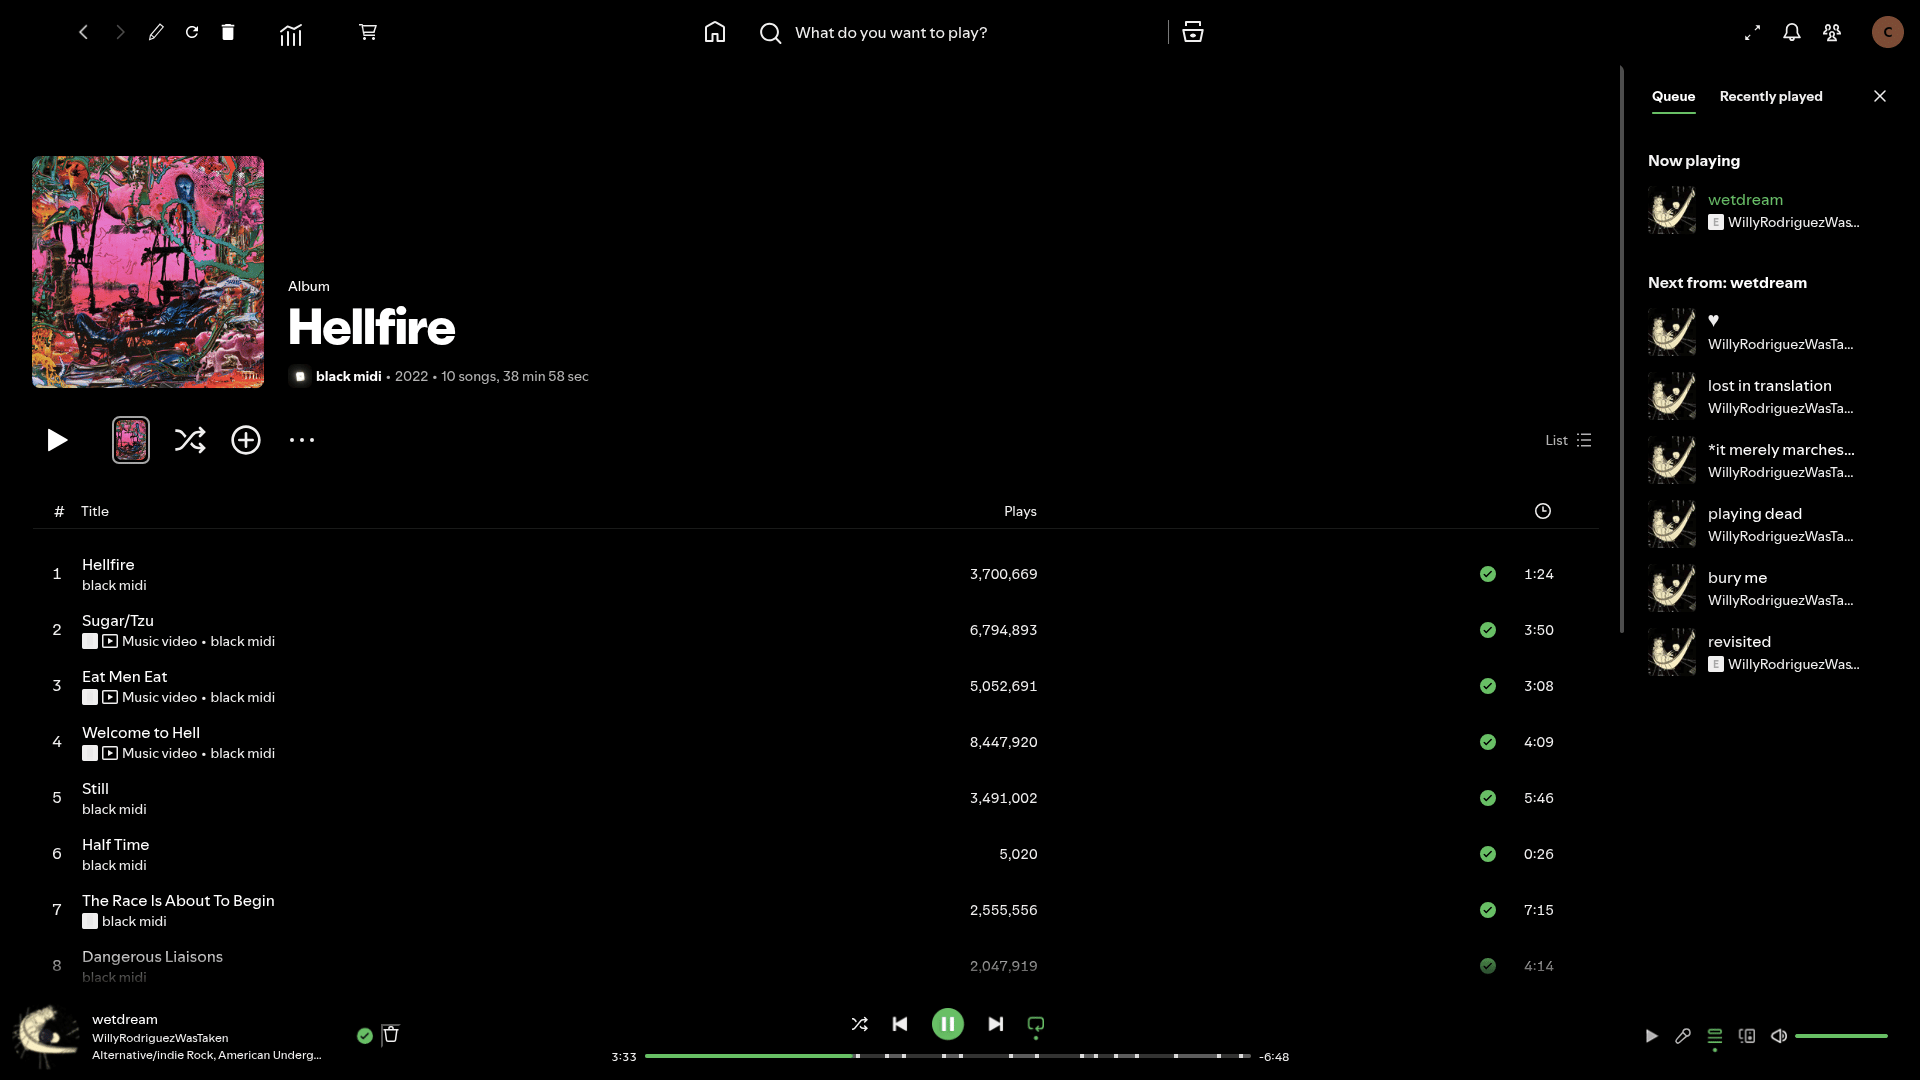Sort tracks by the Title column header
This screenshot has height=1080, width=1920.
coord(95,511)
